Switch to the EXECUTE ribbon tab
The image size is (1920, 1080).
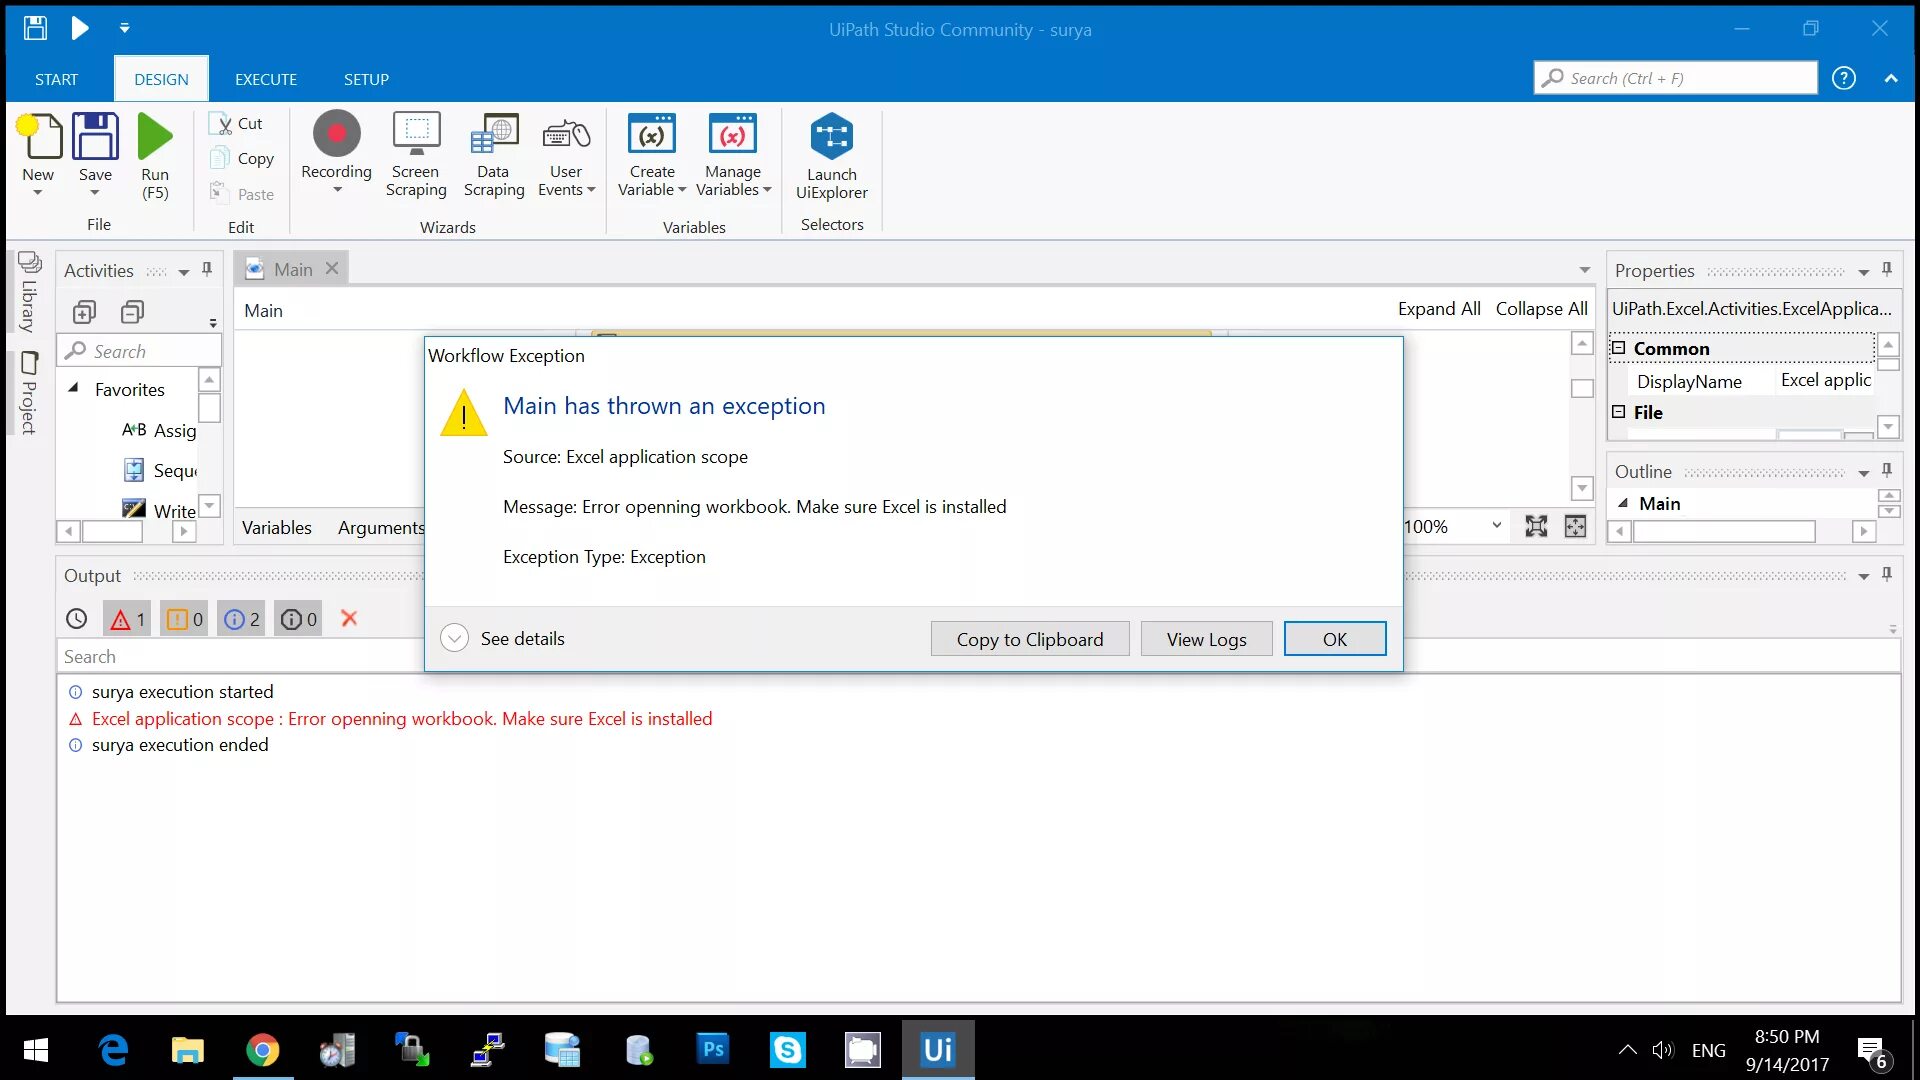[265, 80]
